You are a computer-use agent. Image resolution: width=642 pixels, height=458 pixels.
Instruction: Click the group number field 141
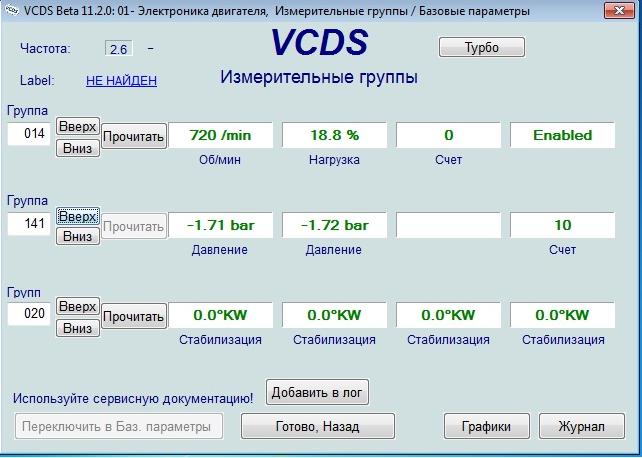(x=30, y=226)
